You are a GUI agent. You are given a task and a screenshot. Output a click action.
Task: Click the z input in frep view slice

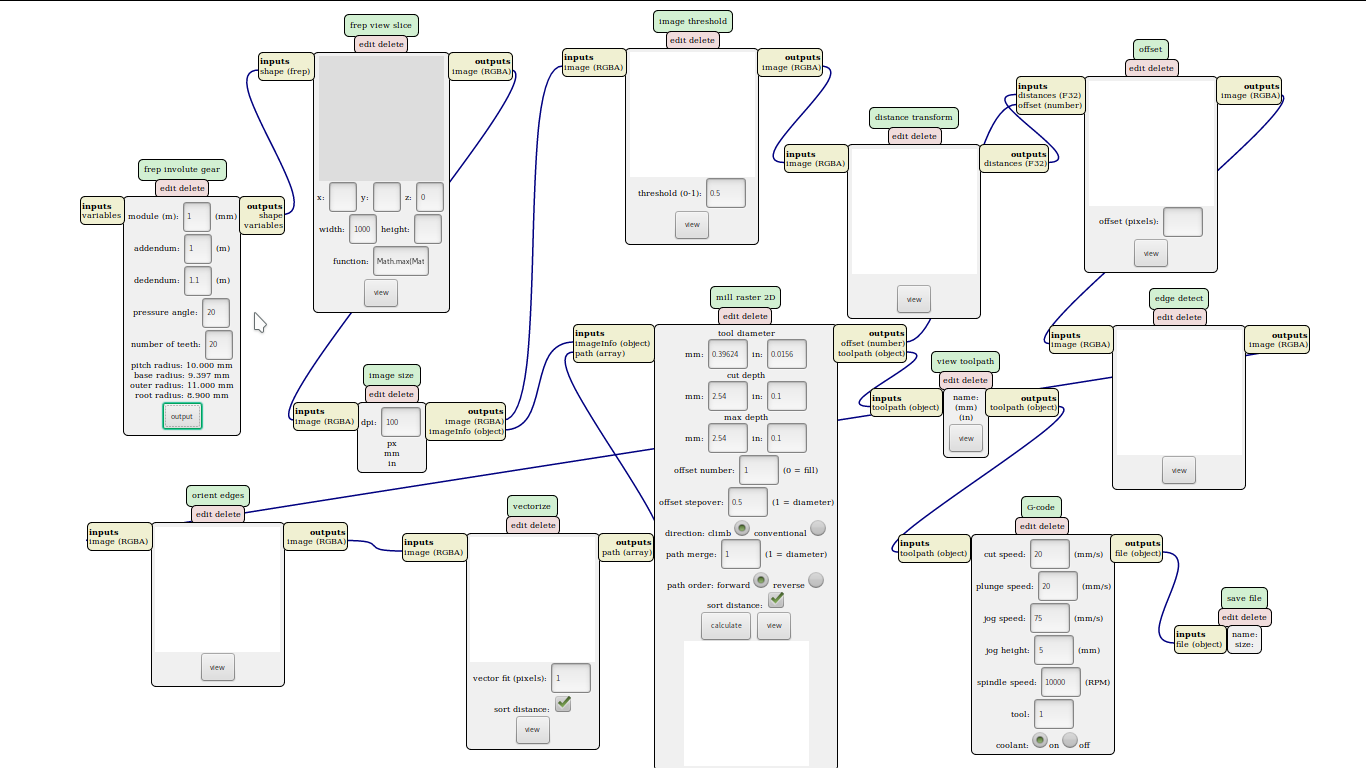[430, 197]
